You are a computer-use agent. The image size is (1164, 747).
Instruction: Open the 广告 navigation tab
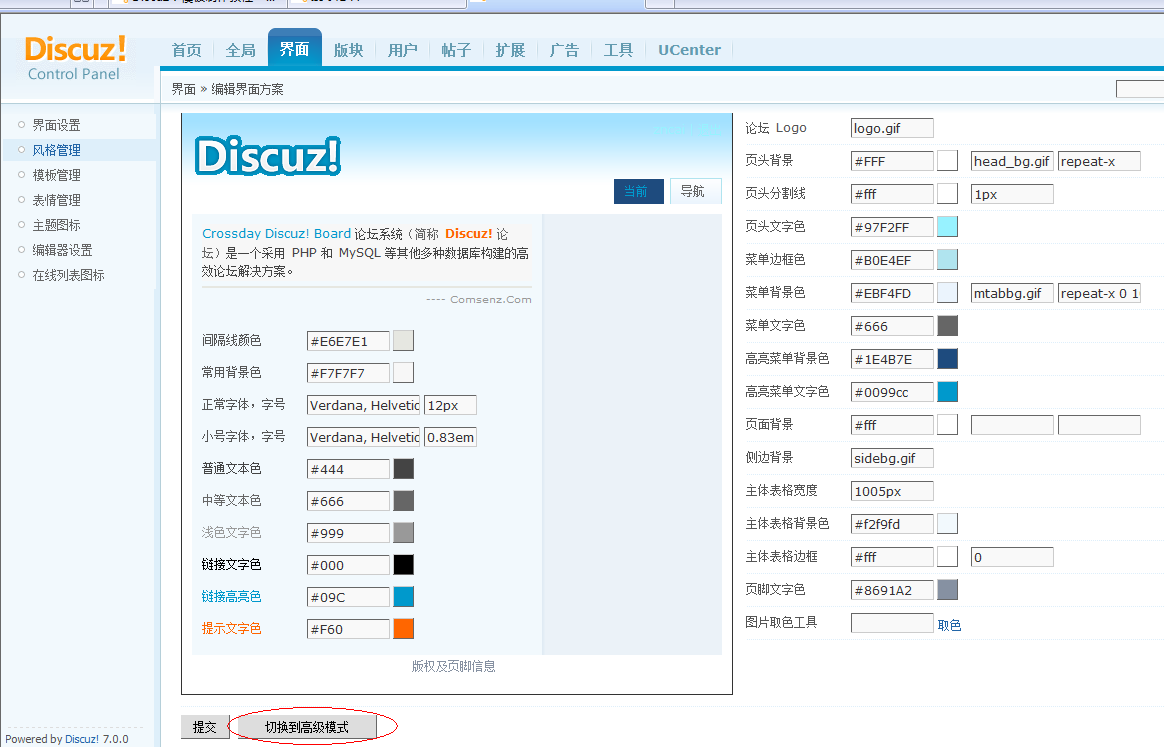pyautogui.click(x=564, y=50)
